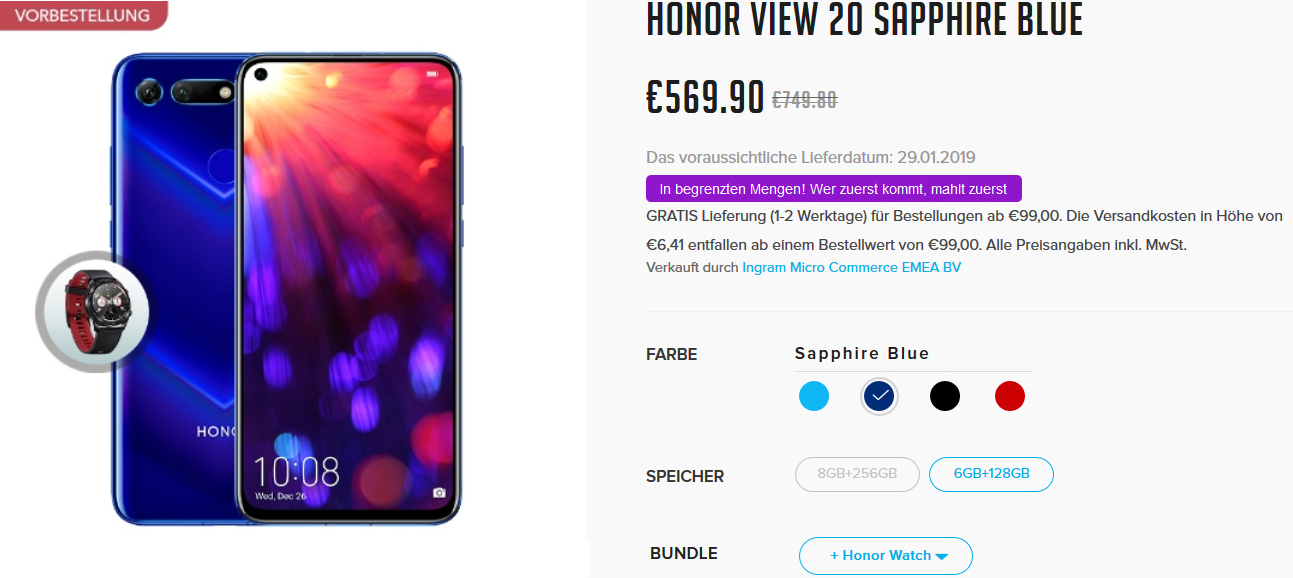
Task: Open the Ingram Micro Commerce EMEA BV link
Action: click(851, 268)
